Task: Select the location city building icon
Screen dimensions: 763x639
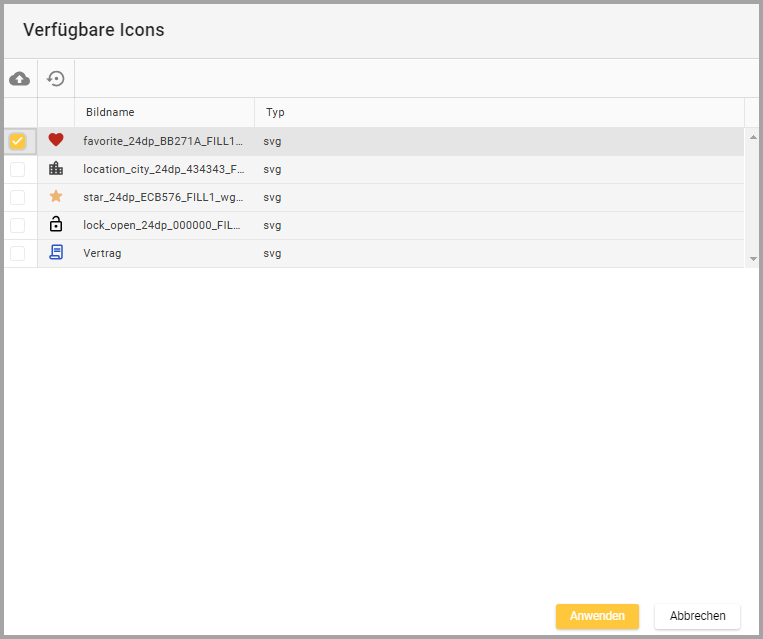Action: click(56, 169)
